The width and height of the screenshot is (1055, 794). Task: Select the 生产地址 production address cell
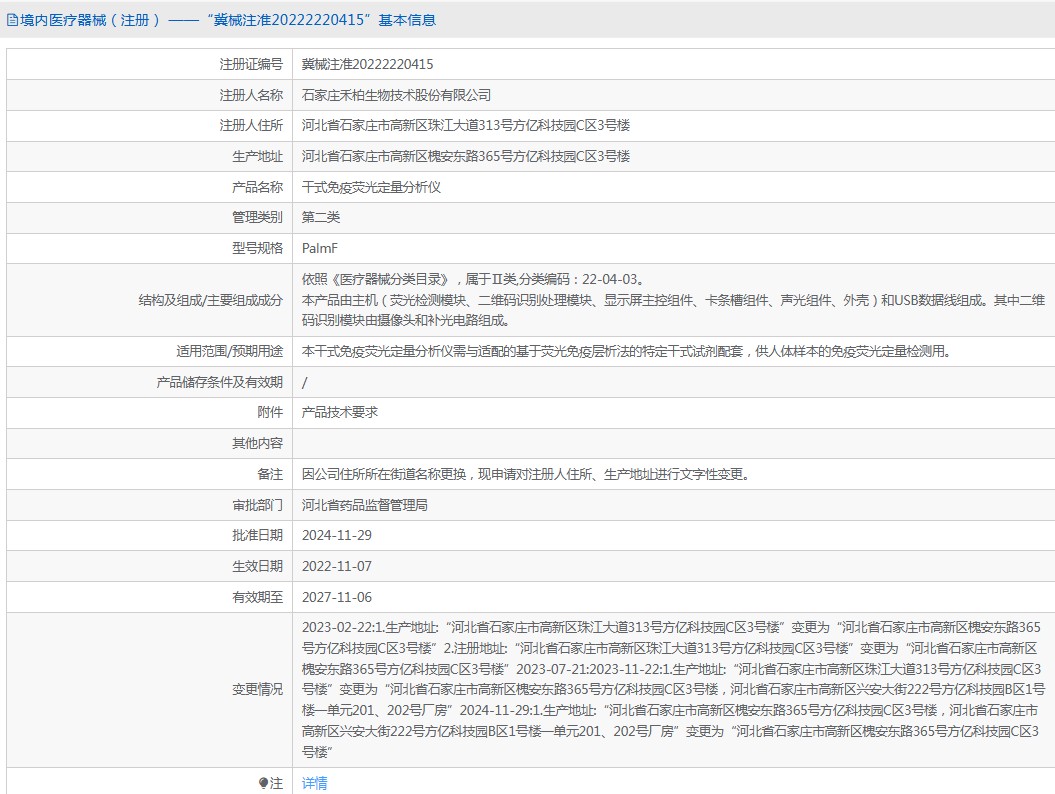(467, 156)
